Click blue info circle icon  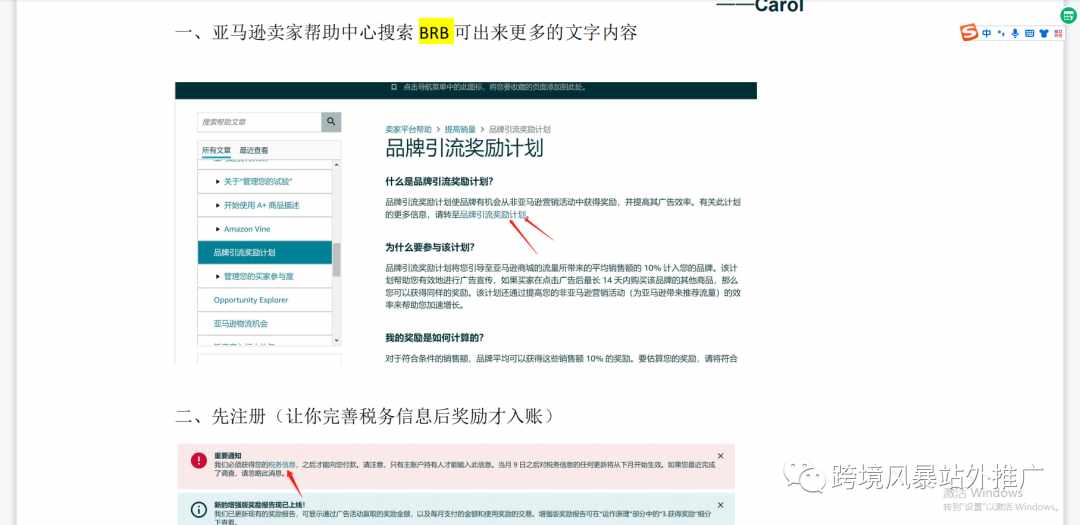tap(198, 510)
